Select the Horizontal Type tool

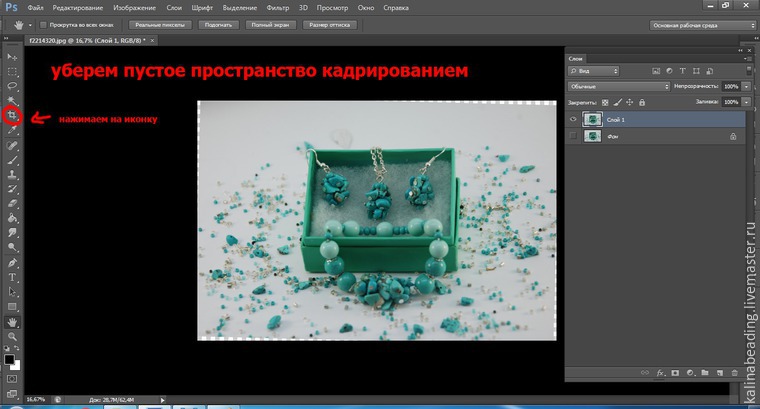[12, 277]
